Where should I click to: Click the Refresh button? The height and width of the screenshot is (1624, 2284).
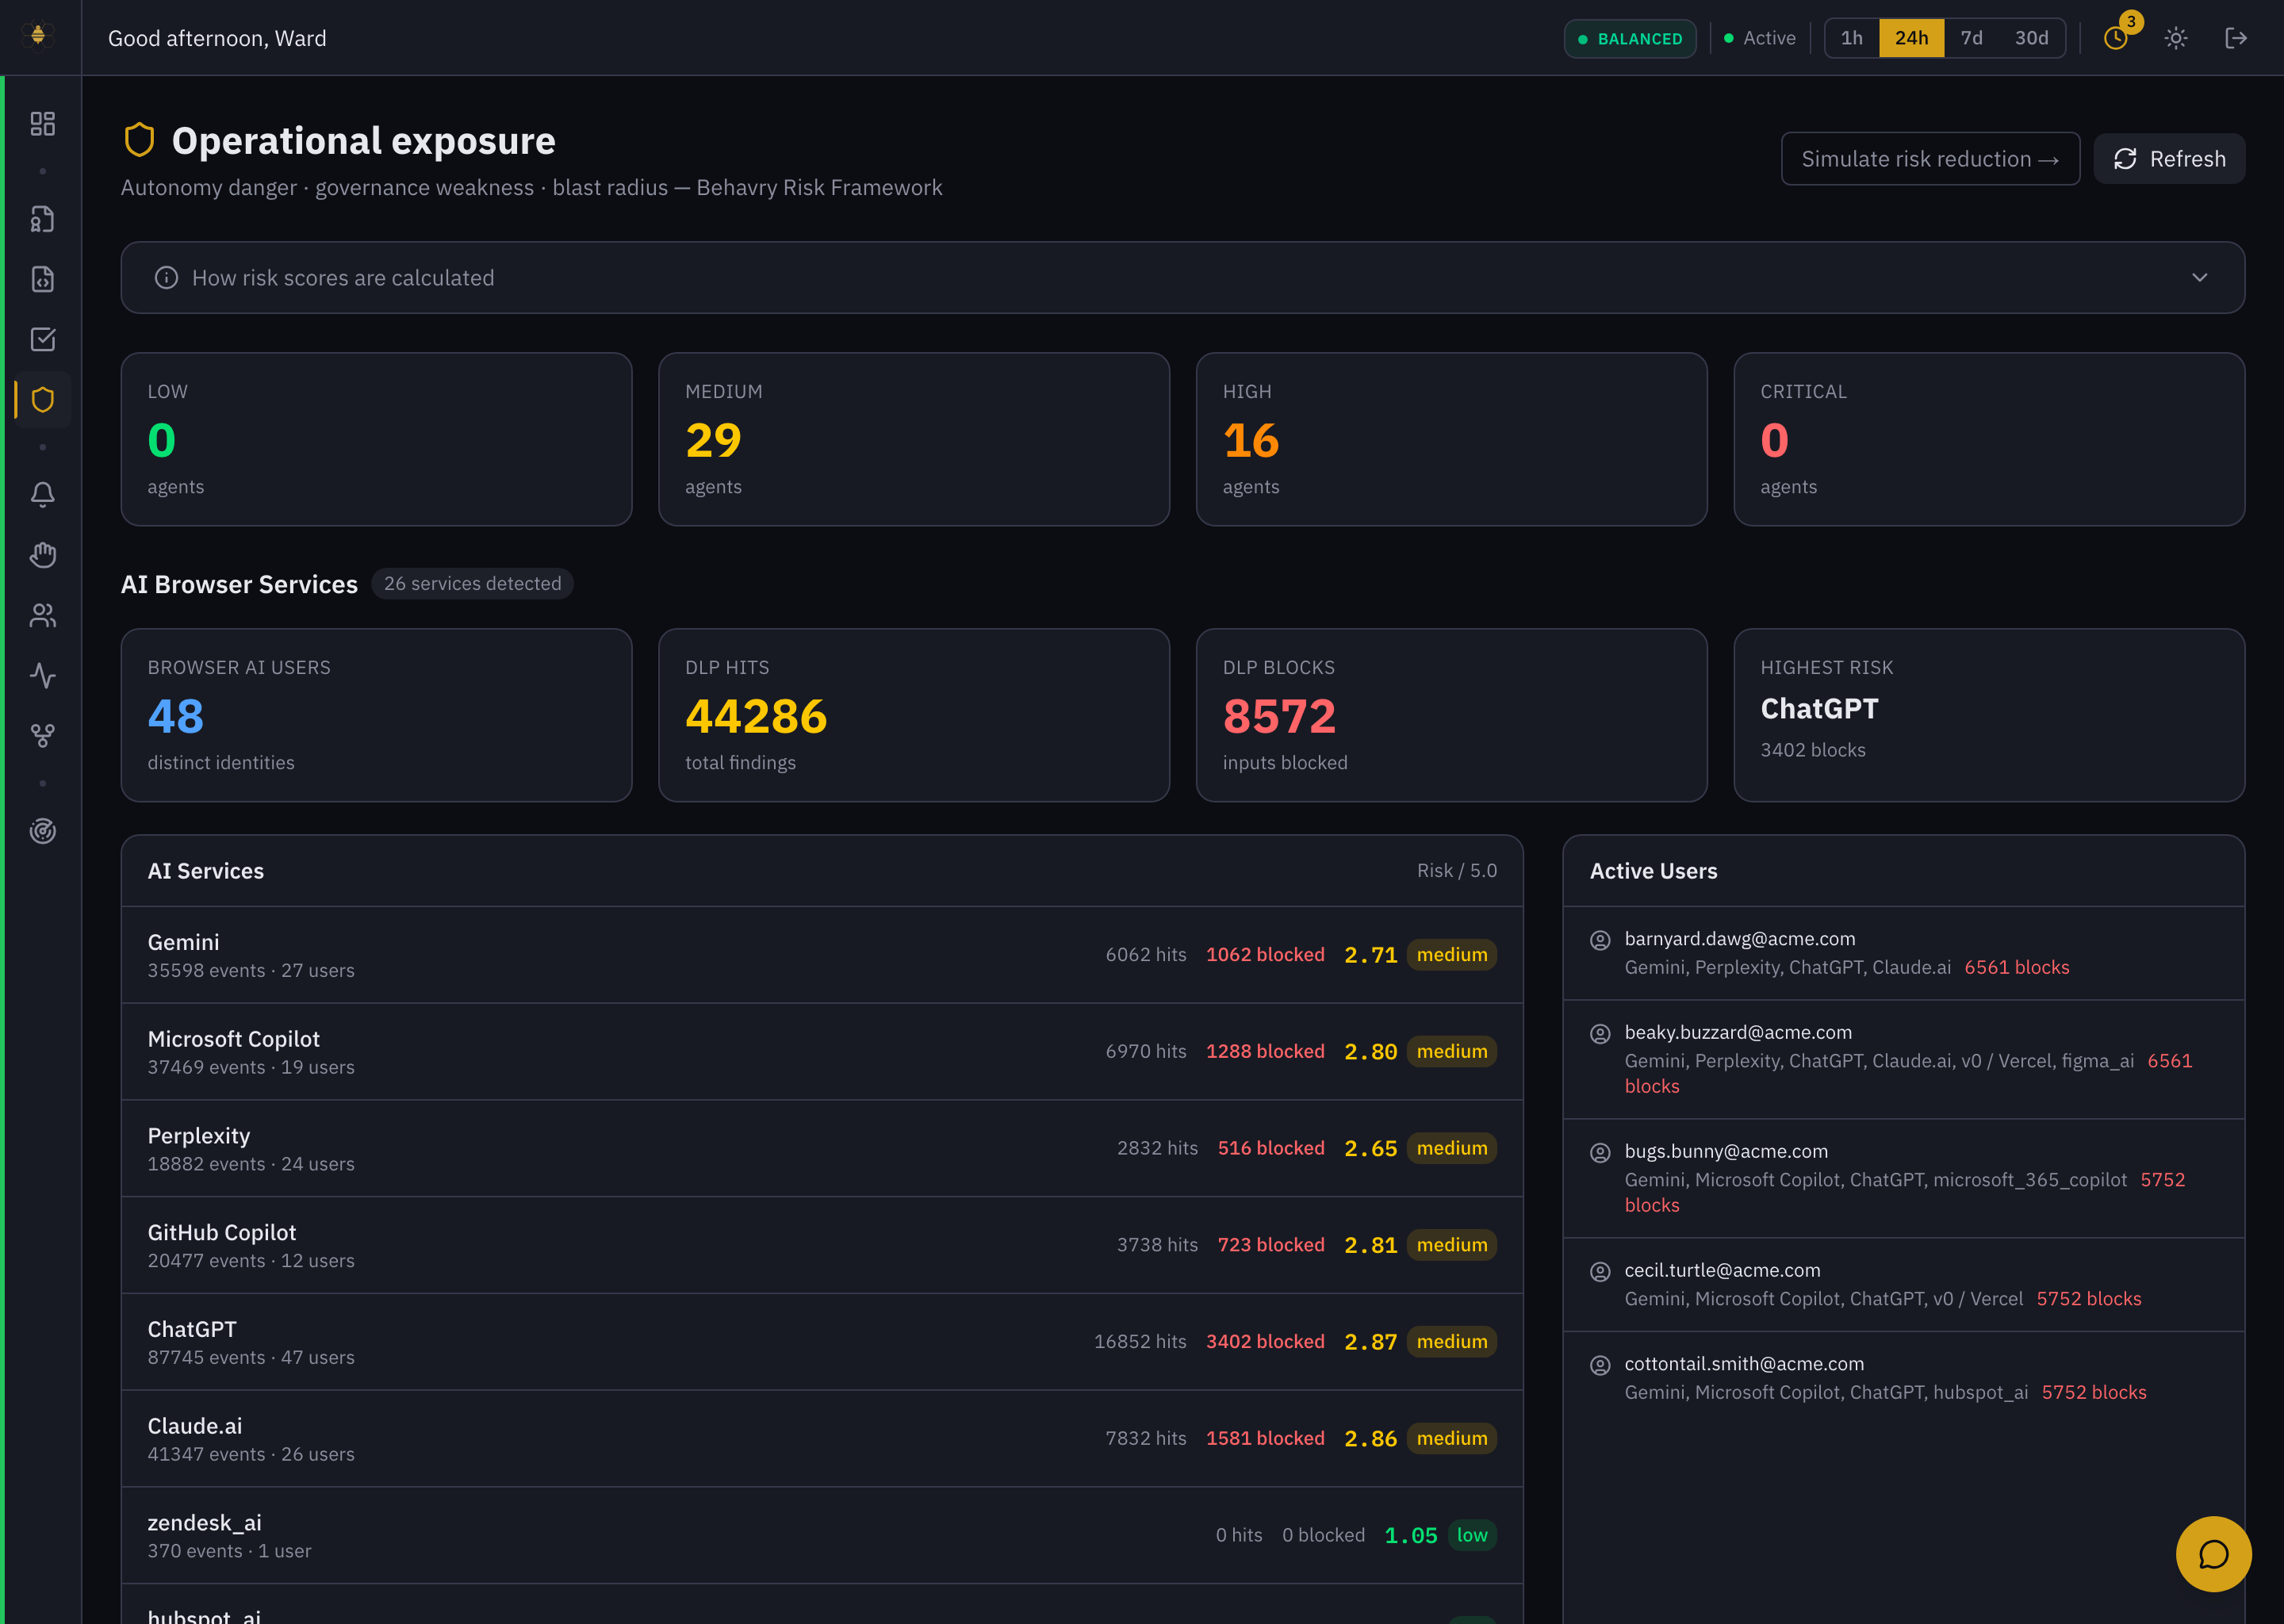tap(2169, 159)
